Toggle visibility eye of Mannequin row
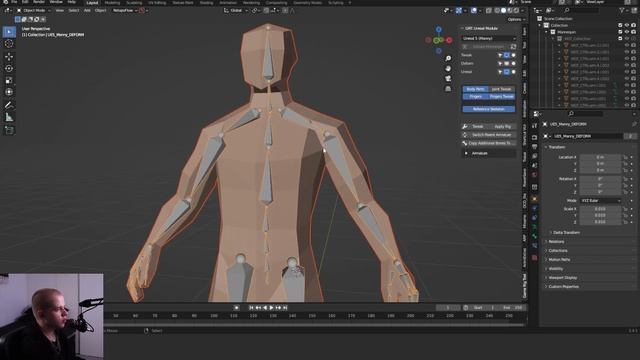 [627, 32]
